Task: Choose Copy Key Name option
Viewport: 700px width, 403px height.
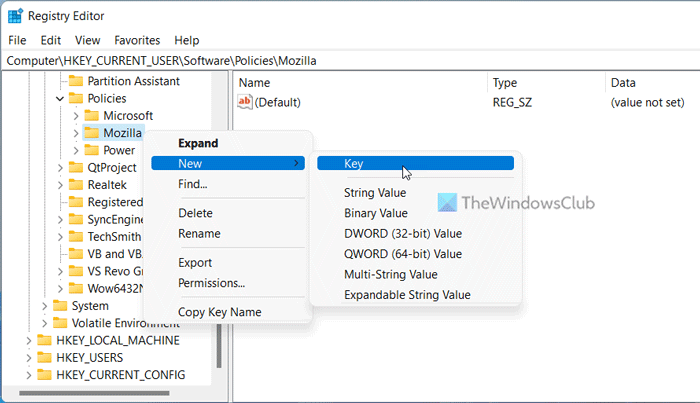Action: 228,312
